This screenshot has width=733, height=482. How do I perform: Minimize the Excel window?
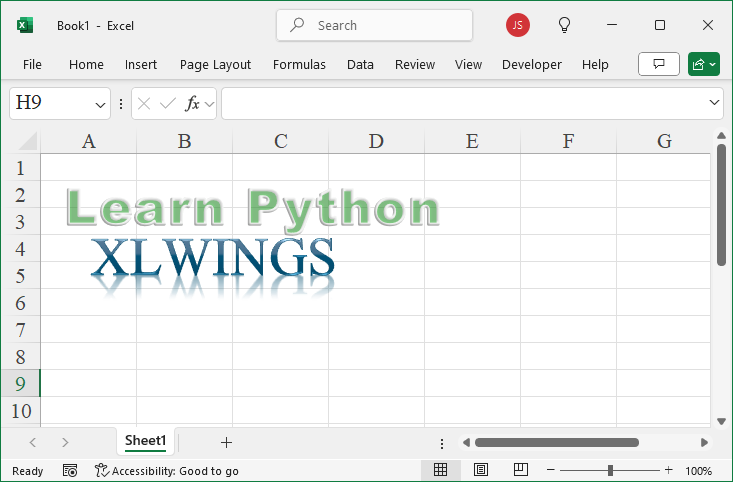[611, 25]
